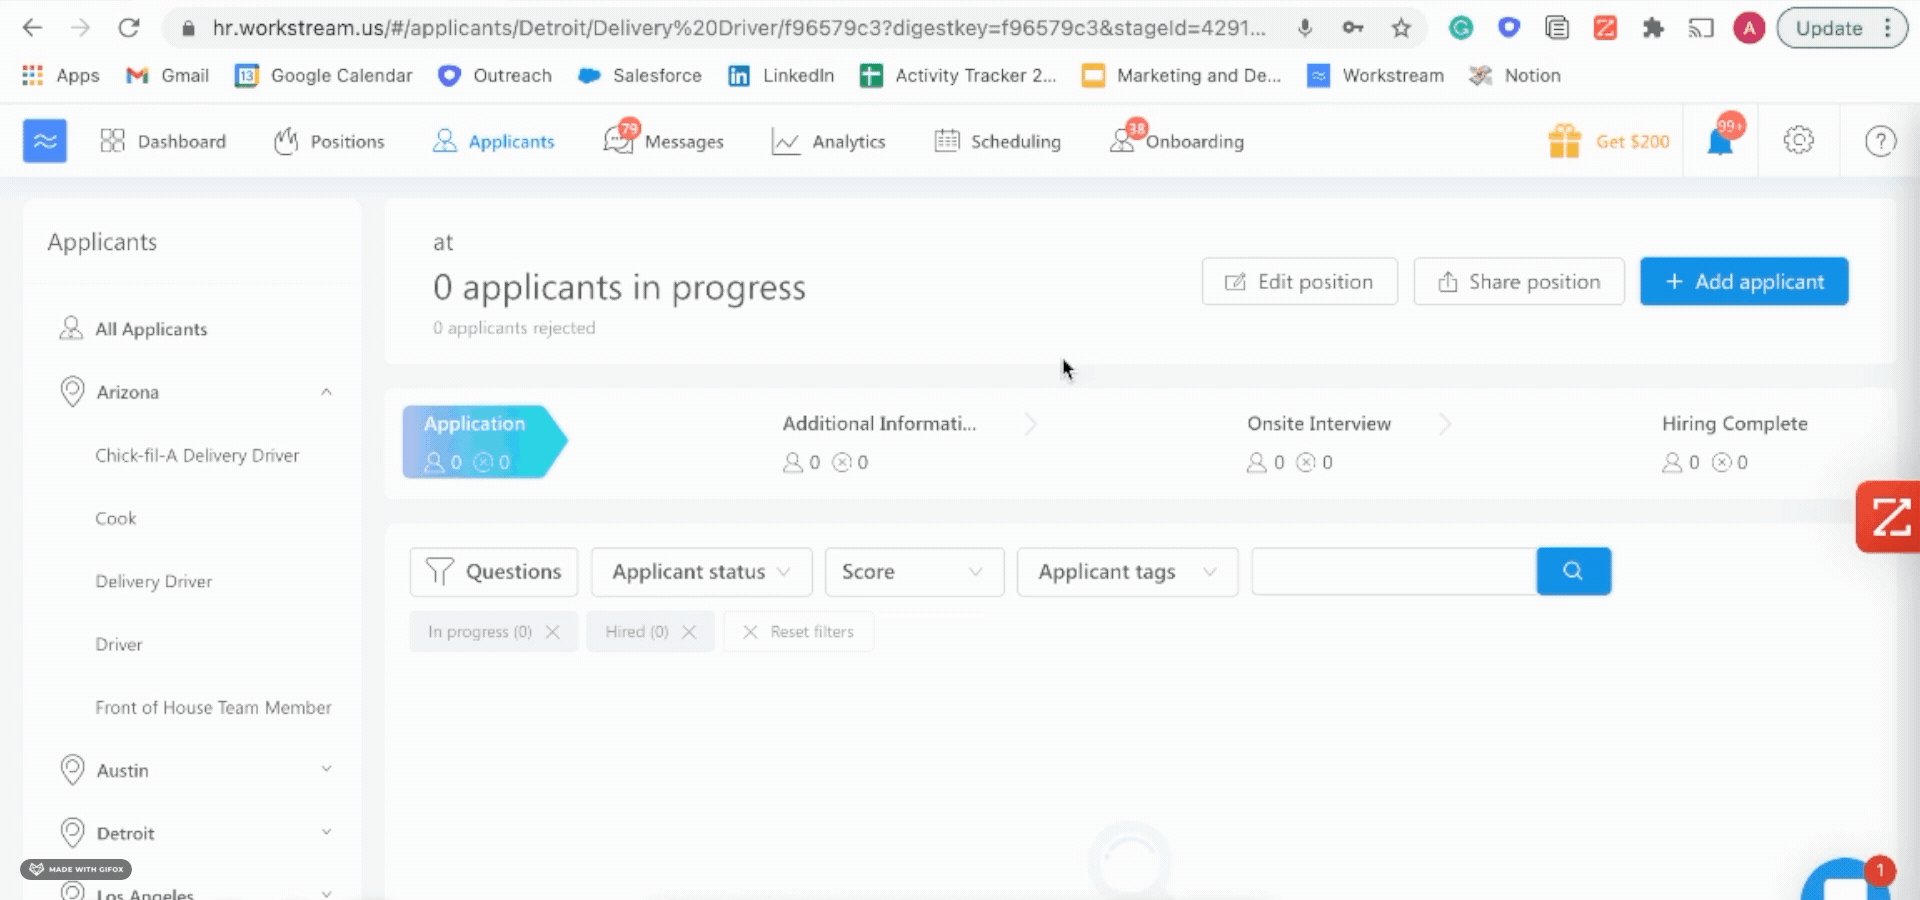Click the applicant search input field
Screen dimensions: 1920x900
[x=1393, y=571]
